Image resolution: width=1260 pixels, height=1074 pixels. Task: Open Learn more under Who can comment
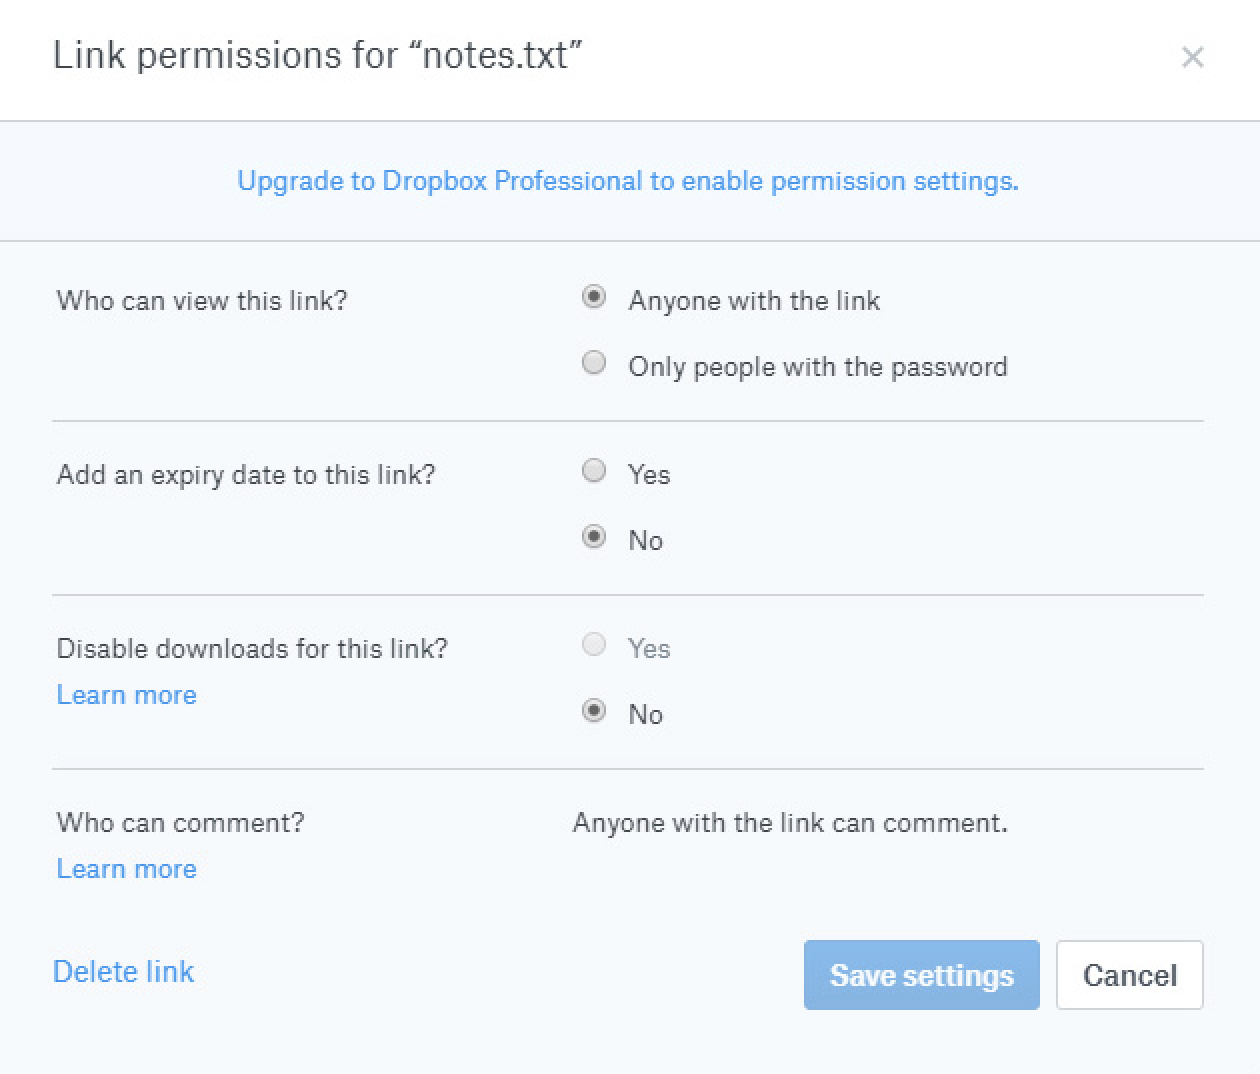click(126, 869)
